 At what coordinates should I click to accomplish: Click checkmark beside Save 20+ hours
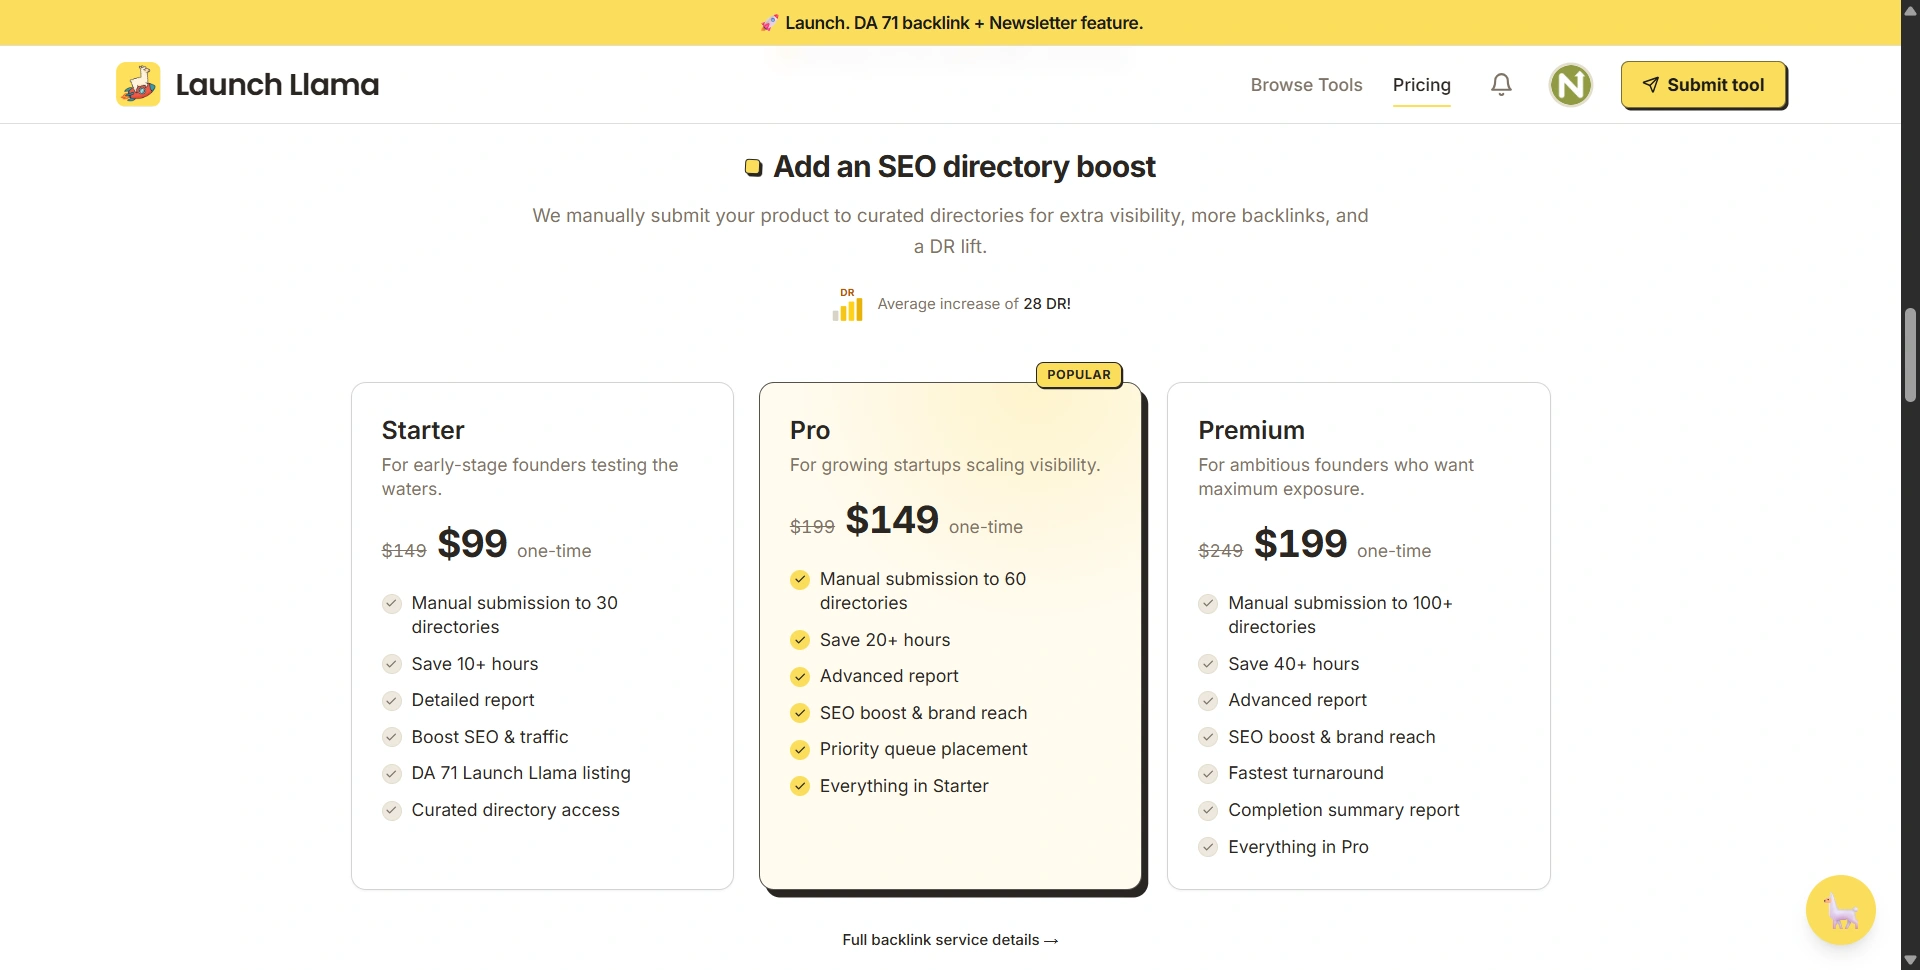click(x=800, y=640)
